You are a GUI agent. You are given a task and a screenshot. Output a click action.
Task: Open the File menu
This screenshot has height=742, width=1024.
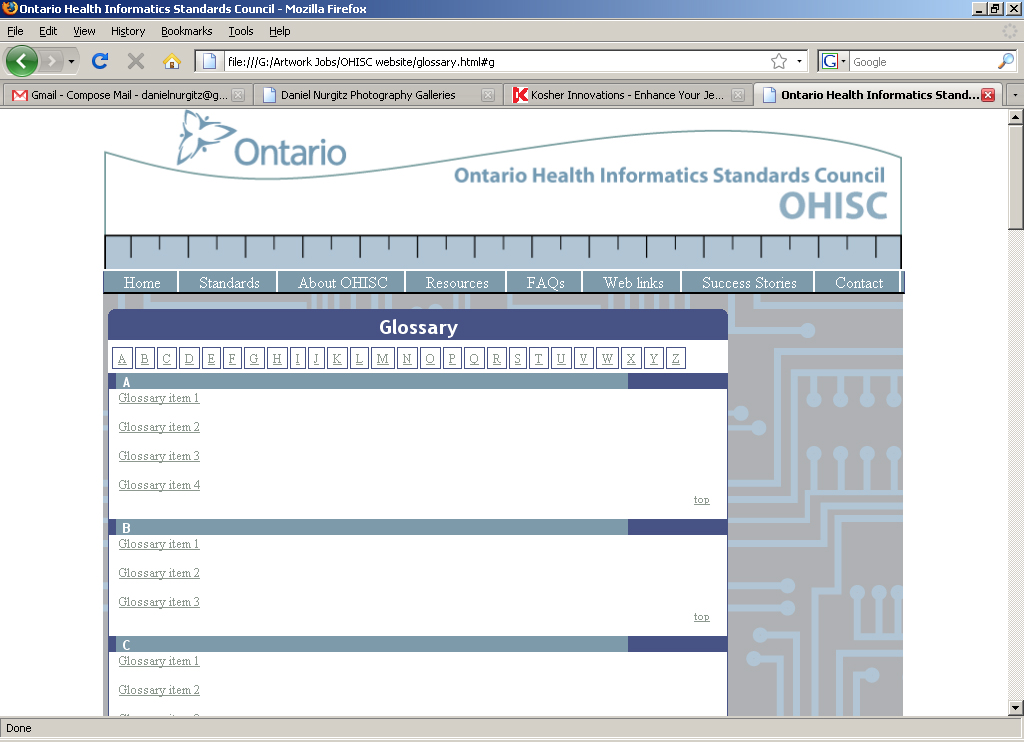coord(15,31)
